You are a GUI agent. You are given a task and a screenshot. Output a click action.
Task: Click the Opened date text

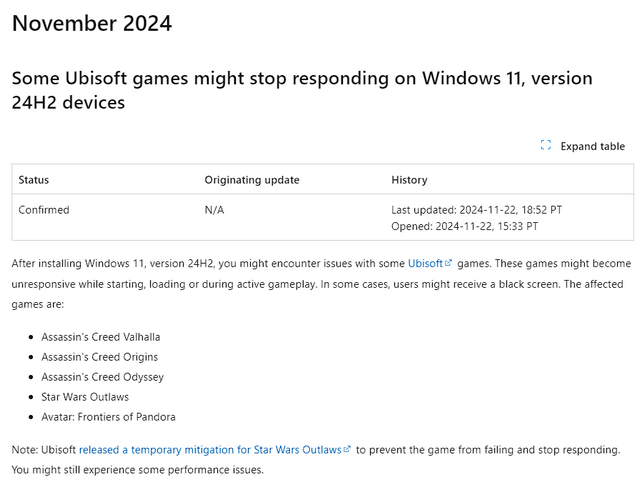coord(464,226)
